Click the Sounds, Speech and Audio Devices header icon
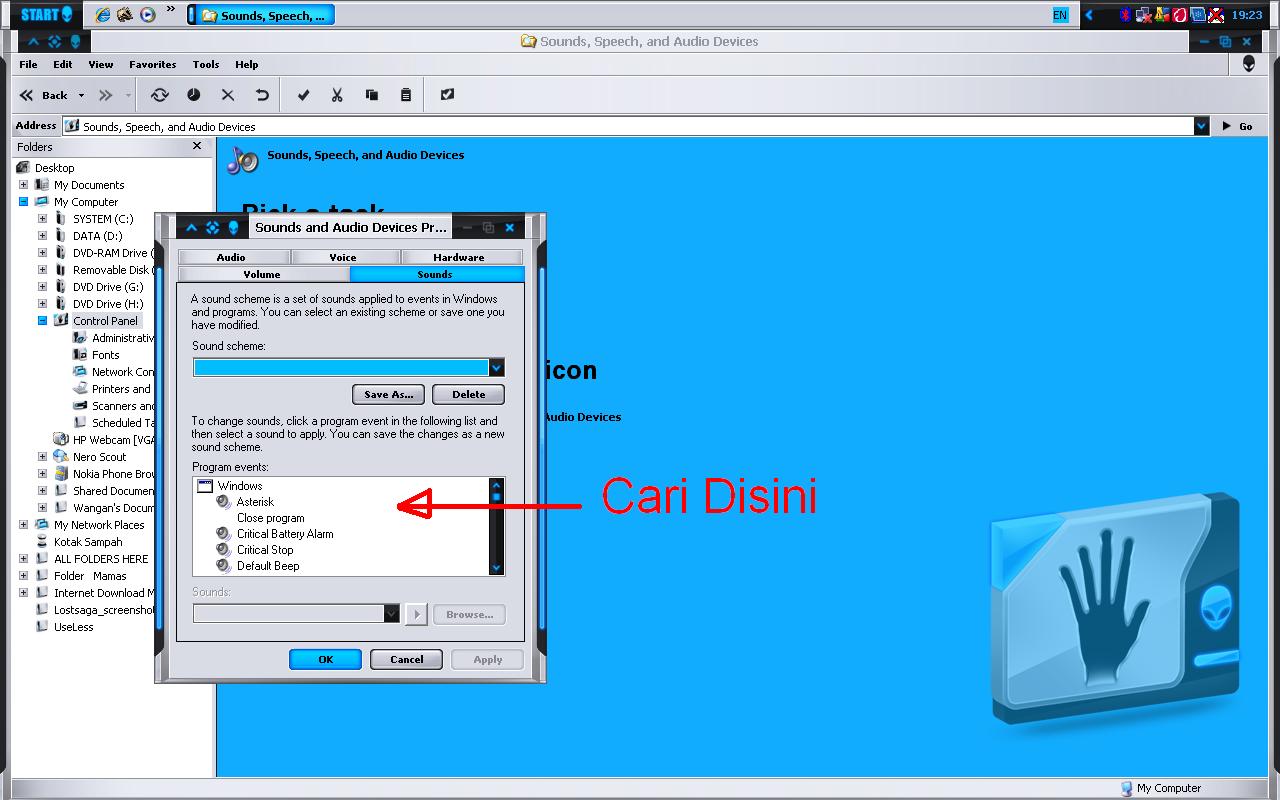 coord(241,158)
